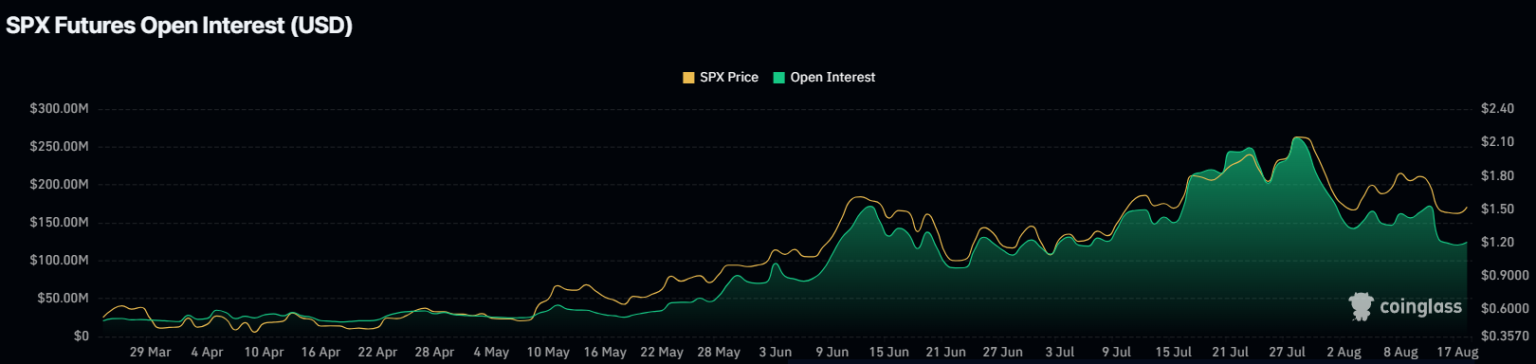1536x364 pixels.
Task: Select the 27 Jul date marker
Action: coord(1287,352)
